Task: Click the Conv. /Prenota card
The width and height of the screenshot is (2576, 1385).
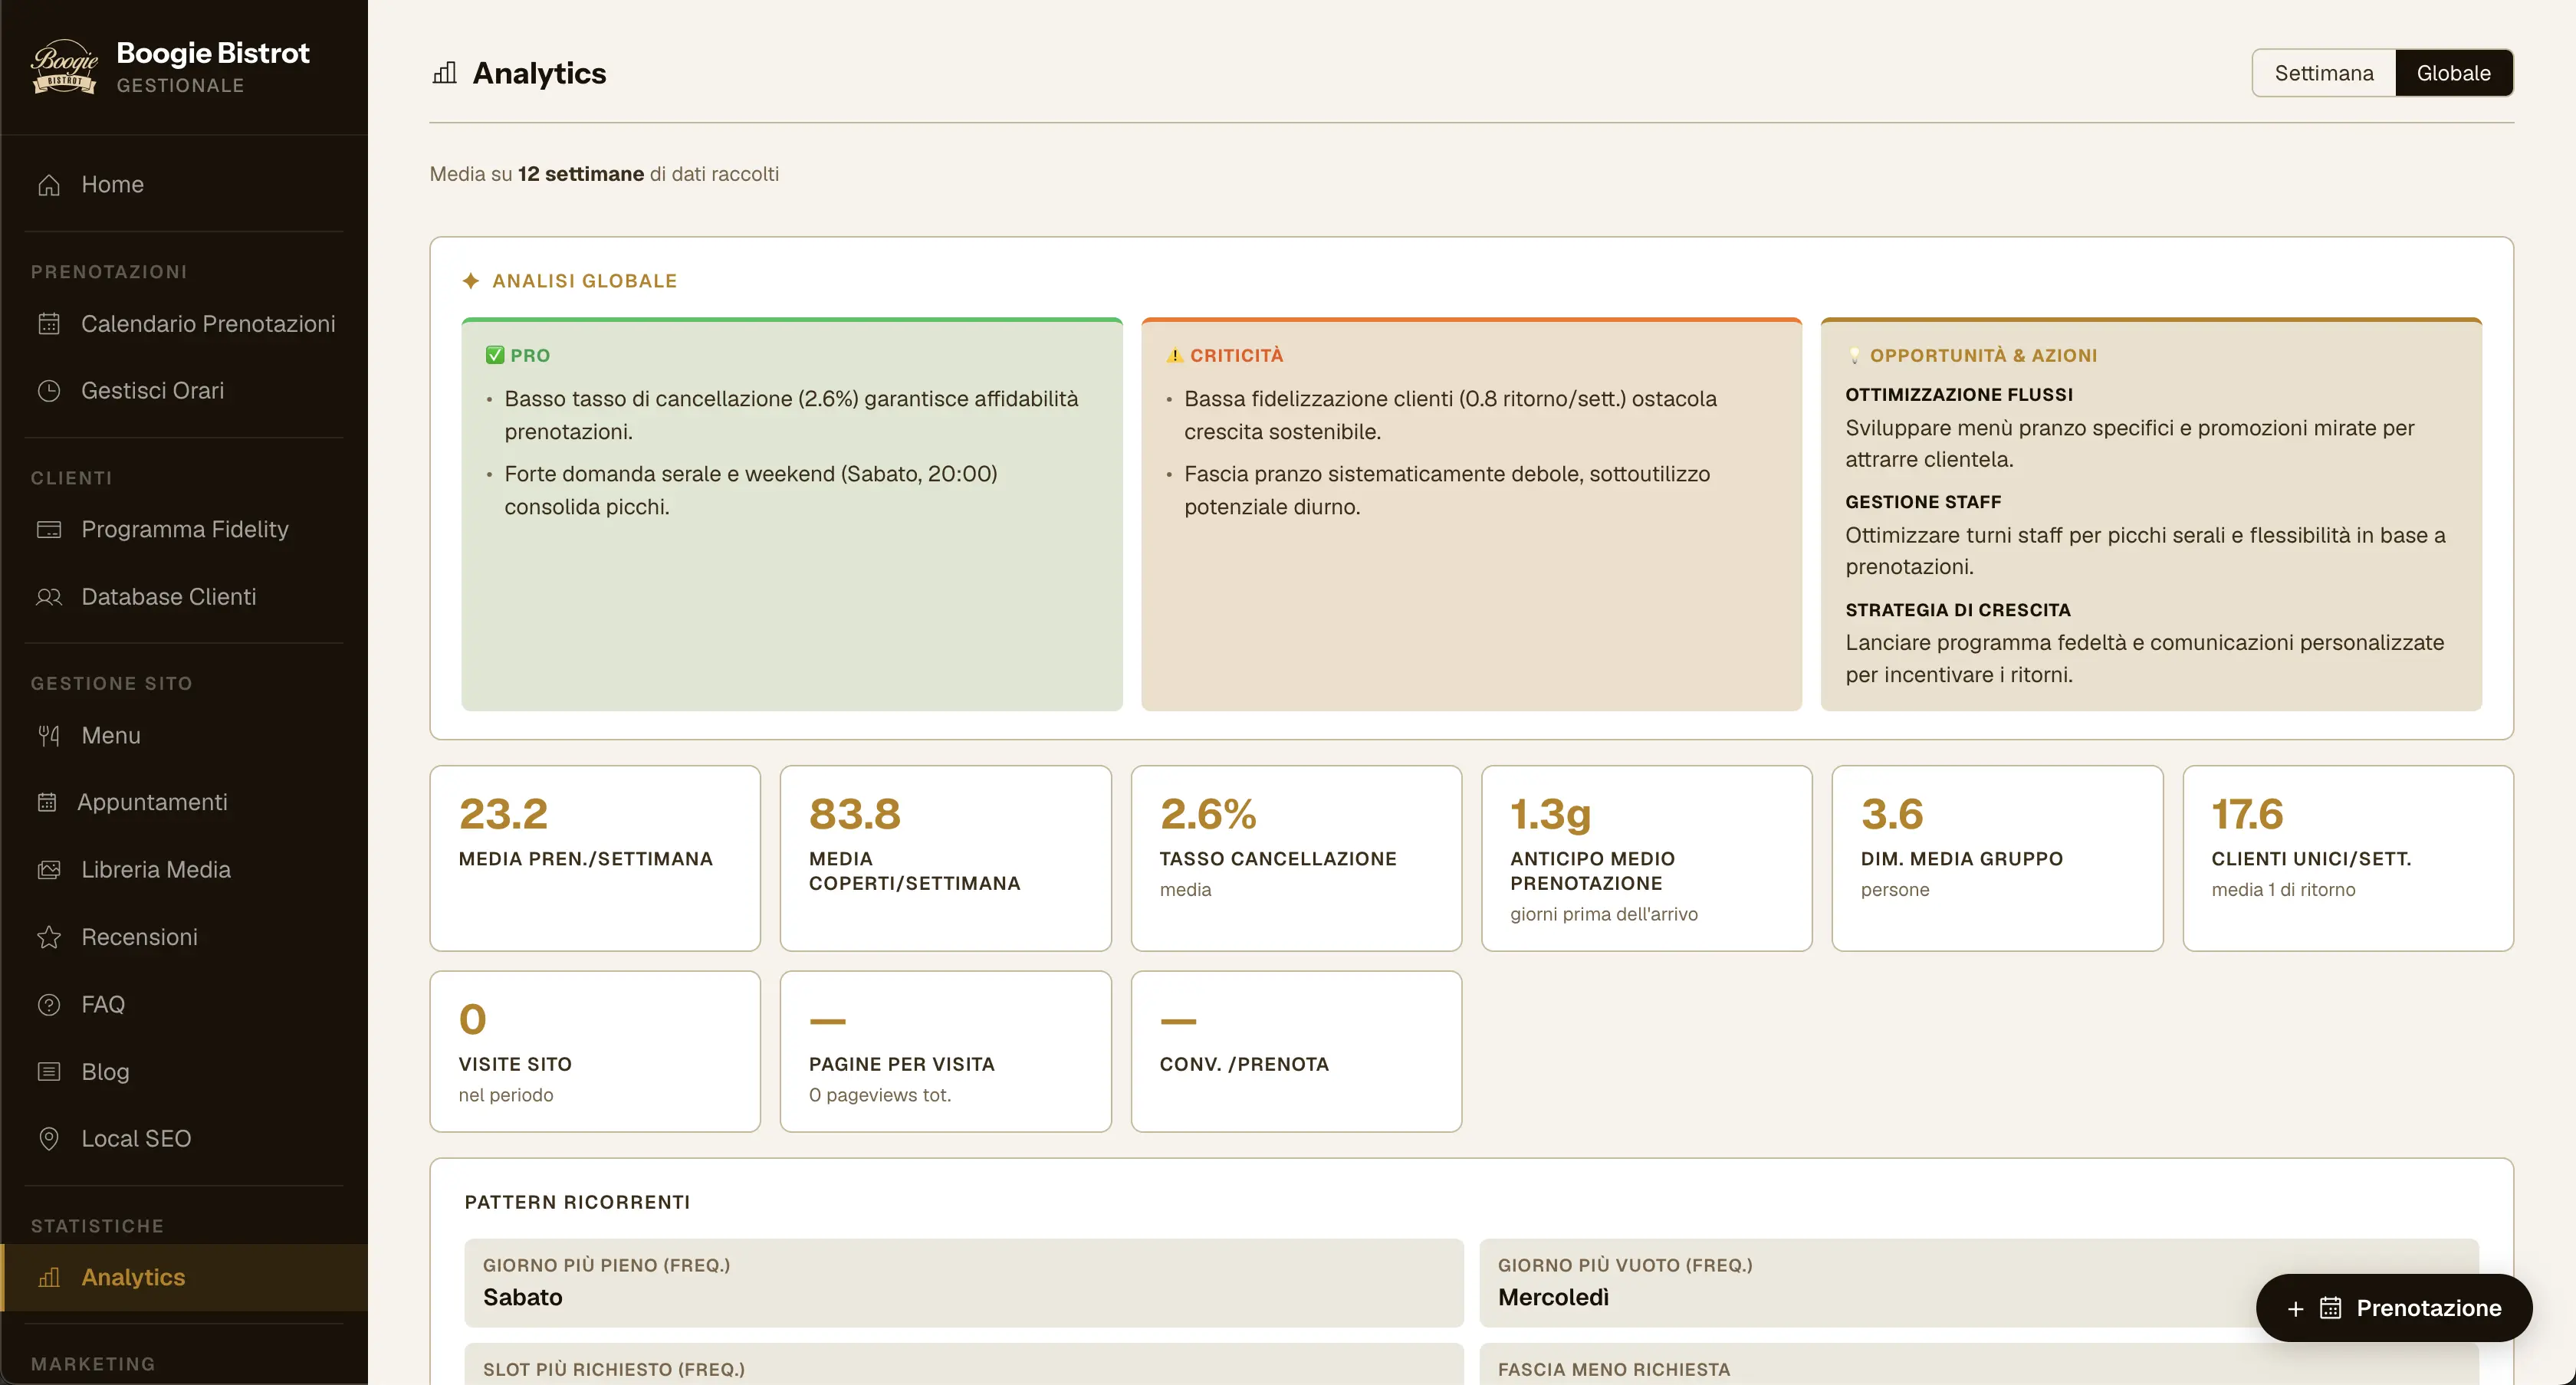Action: click(1296, 1051)
